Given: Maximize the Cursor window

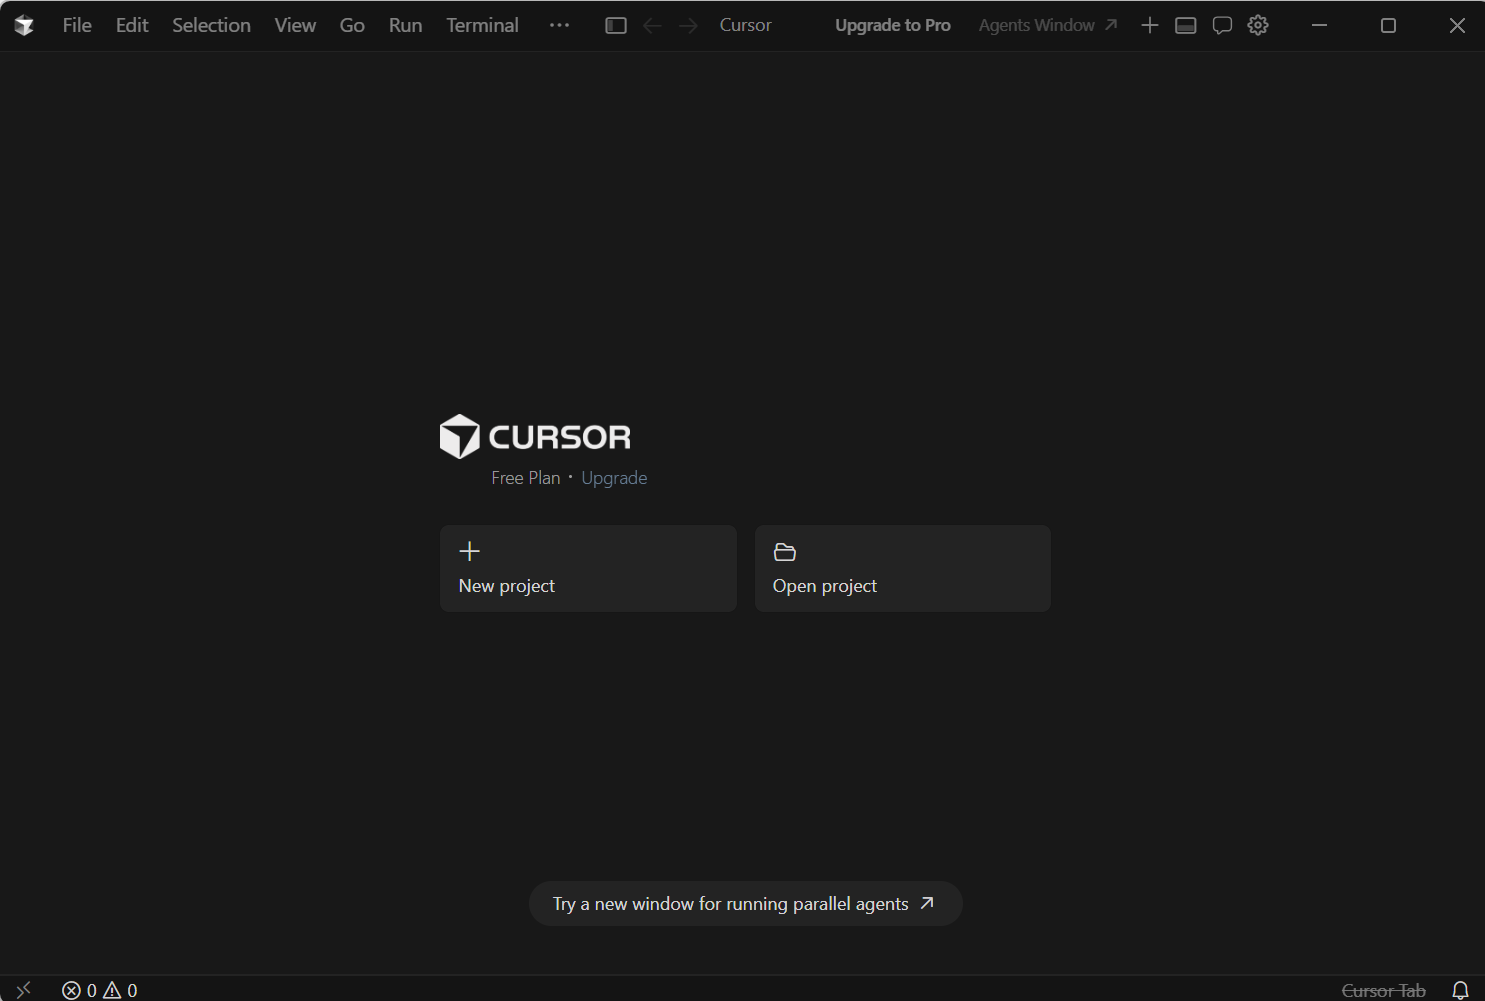Looking at the screenshot, I should tap(1388, 26).
